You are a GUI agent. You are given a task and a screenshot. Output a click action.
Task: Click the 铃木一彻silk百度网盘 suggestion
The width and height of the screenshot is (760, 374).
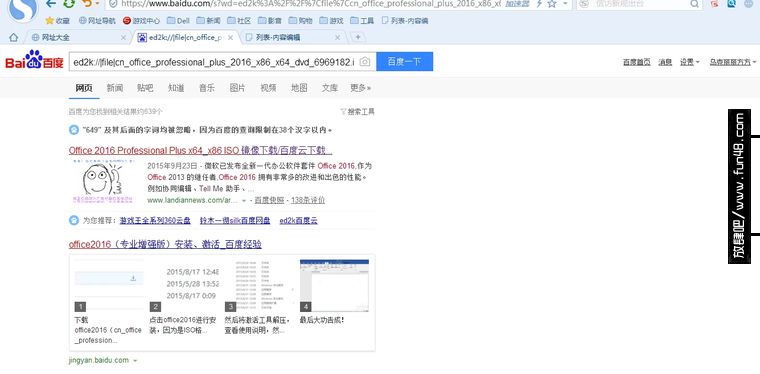click(235, 221)
